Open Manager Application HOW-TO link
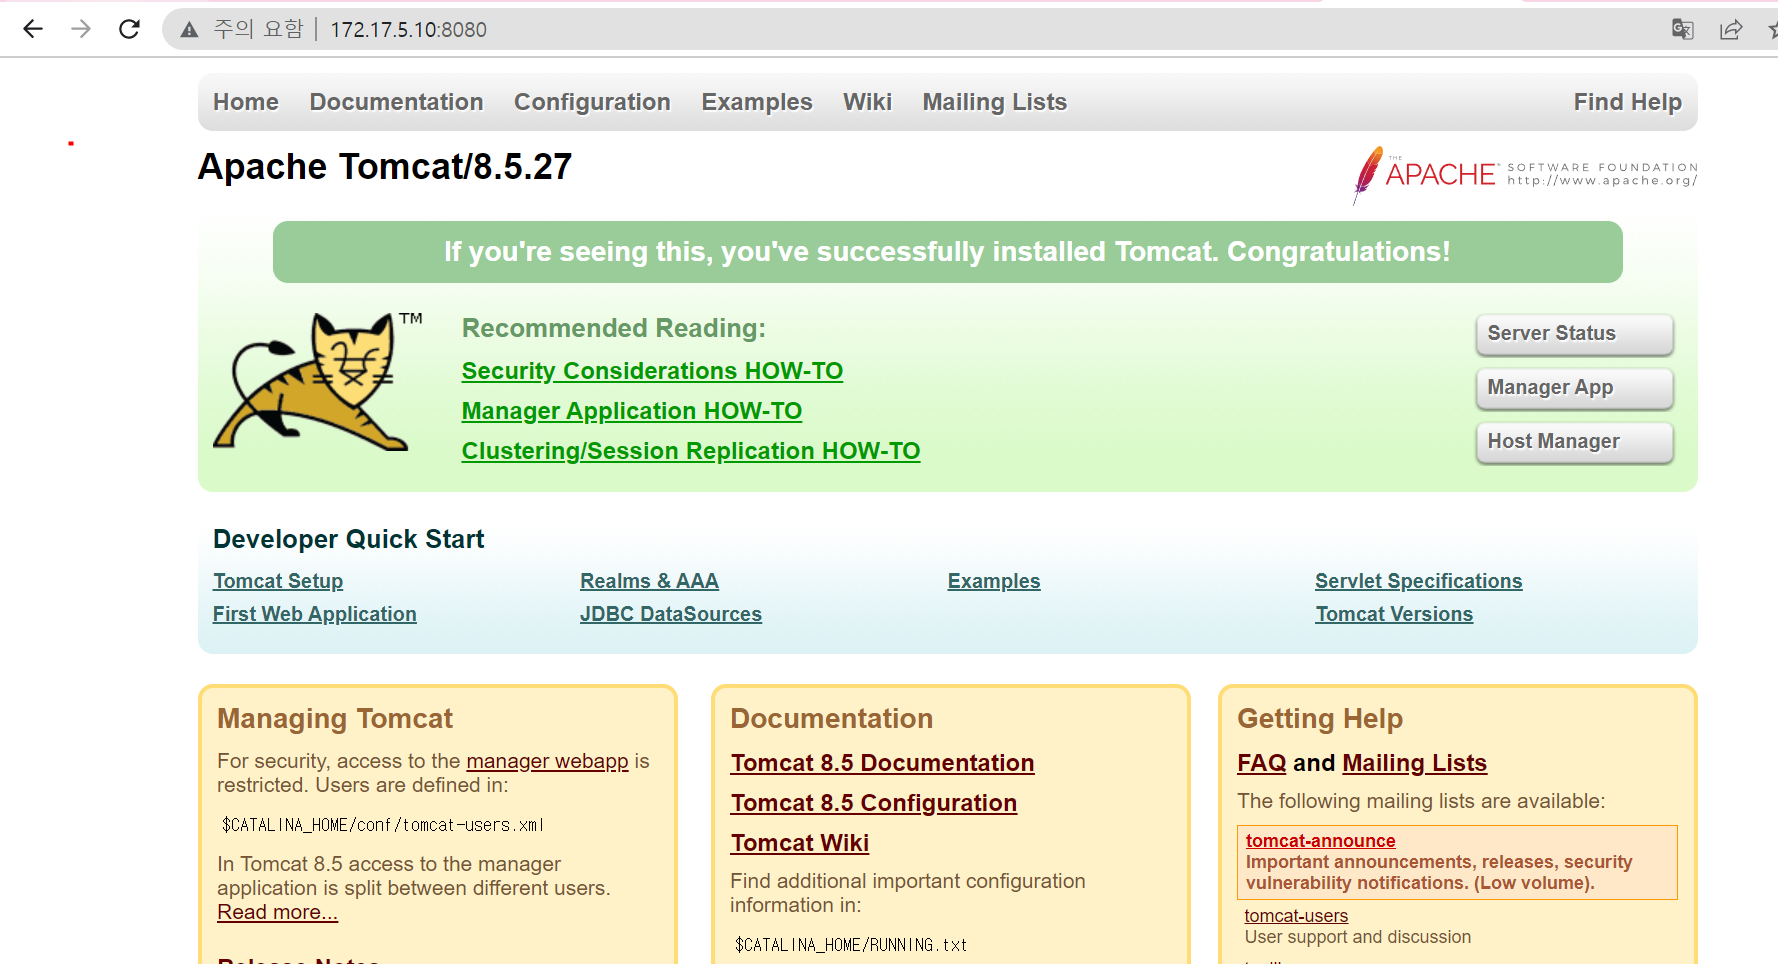This screenshot has width=1778, height=964. (x=632, y=411)
